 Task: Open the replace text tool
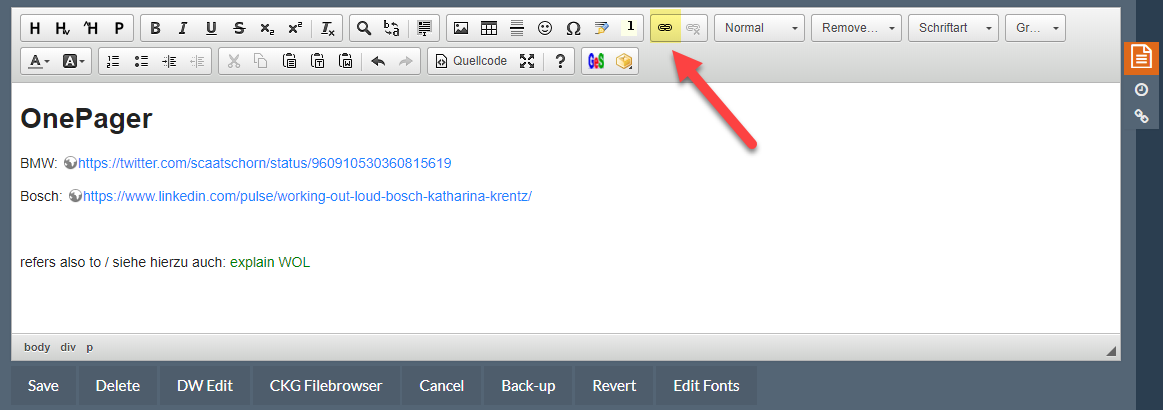pos(392,28)
